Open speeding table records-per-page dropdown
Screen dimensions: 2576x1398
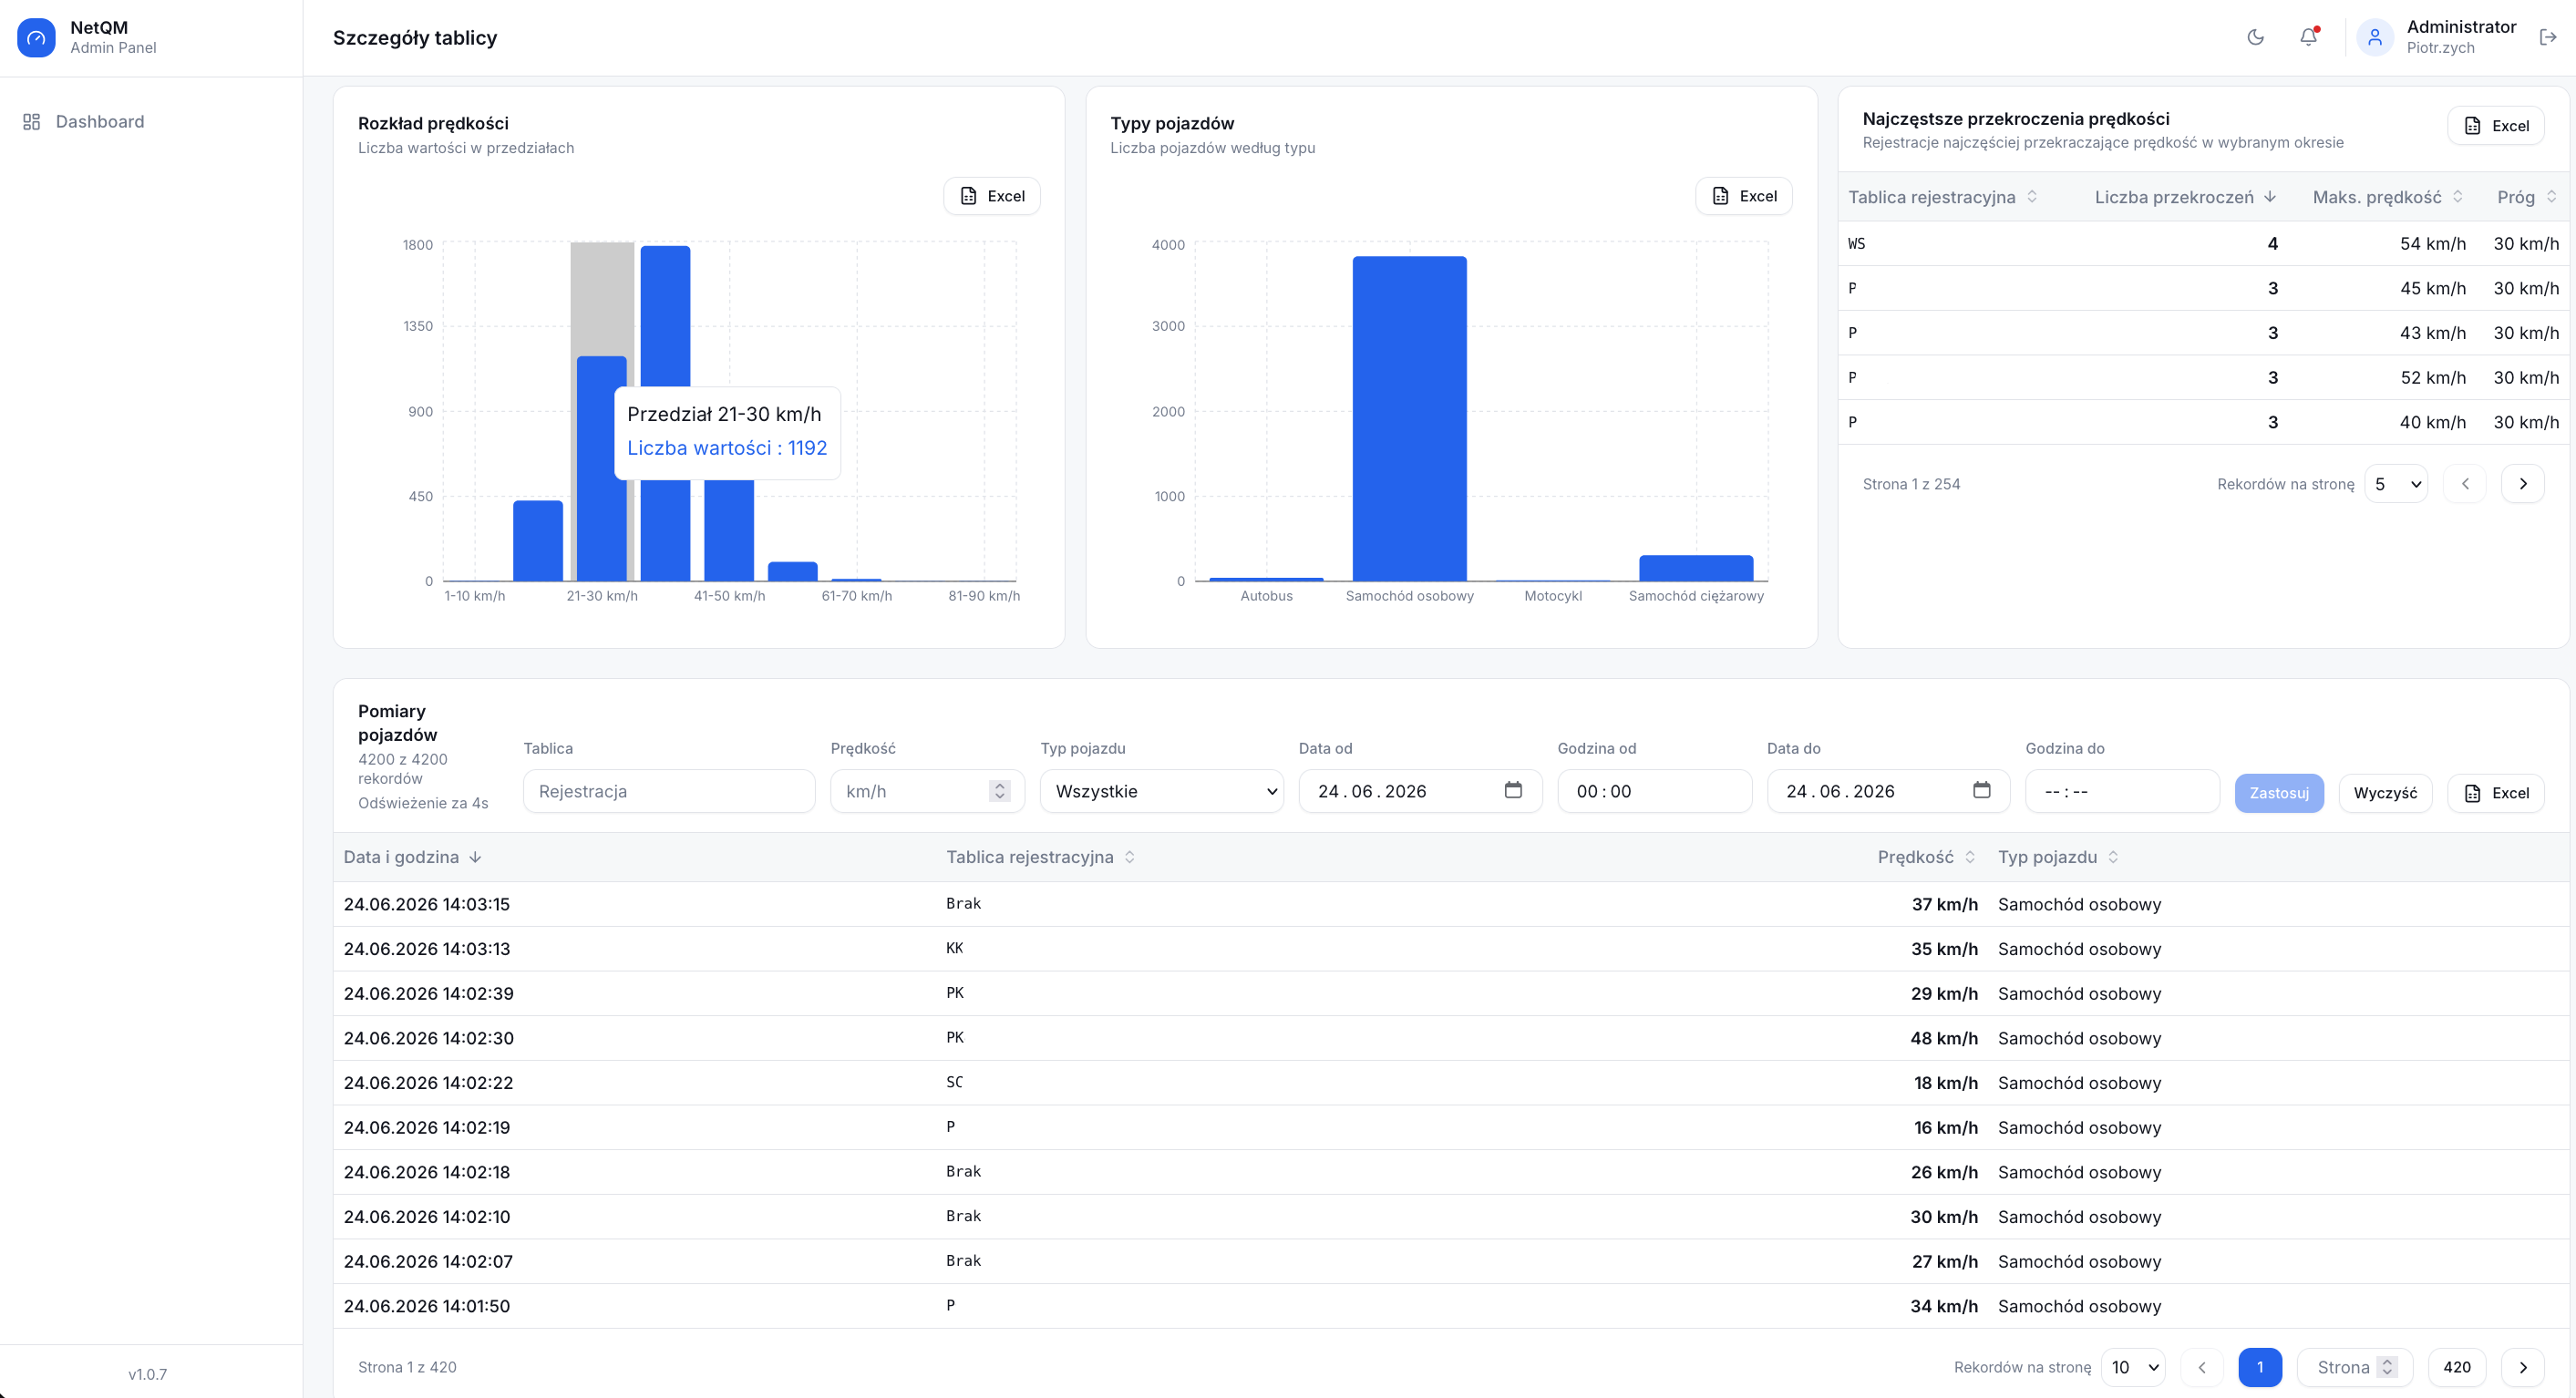click(2396, 484)
